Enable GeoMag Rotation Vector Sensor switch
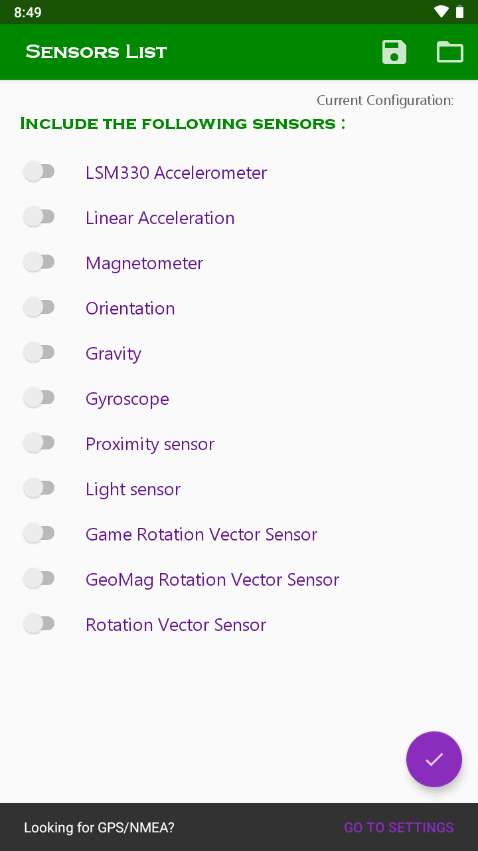The width and height of the screenshot is (478, 851). [39, 579]
